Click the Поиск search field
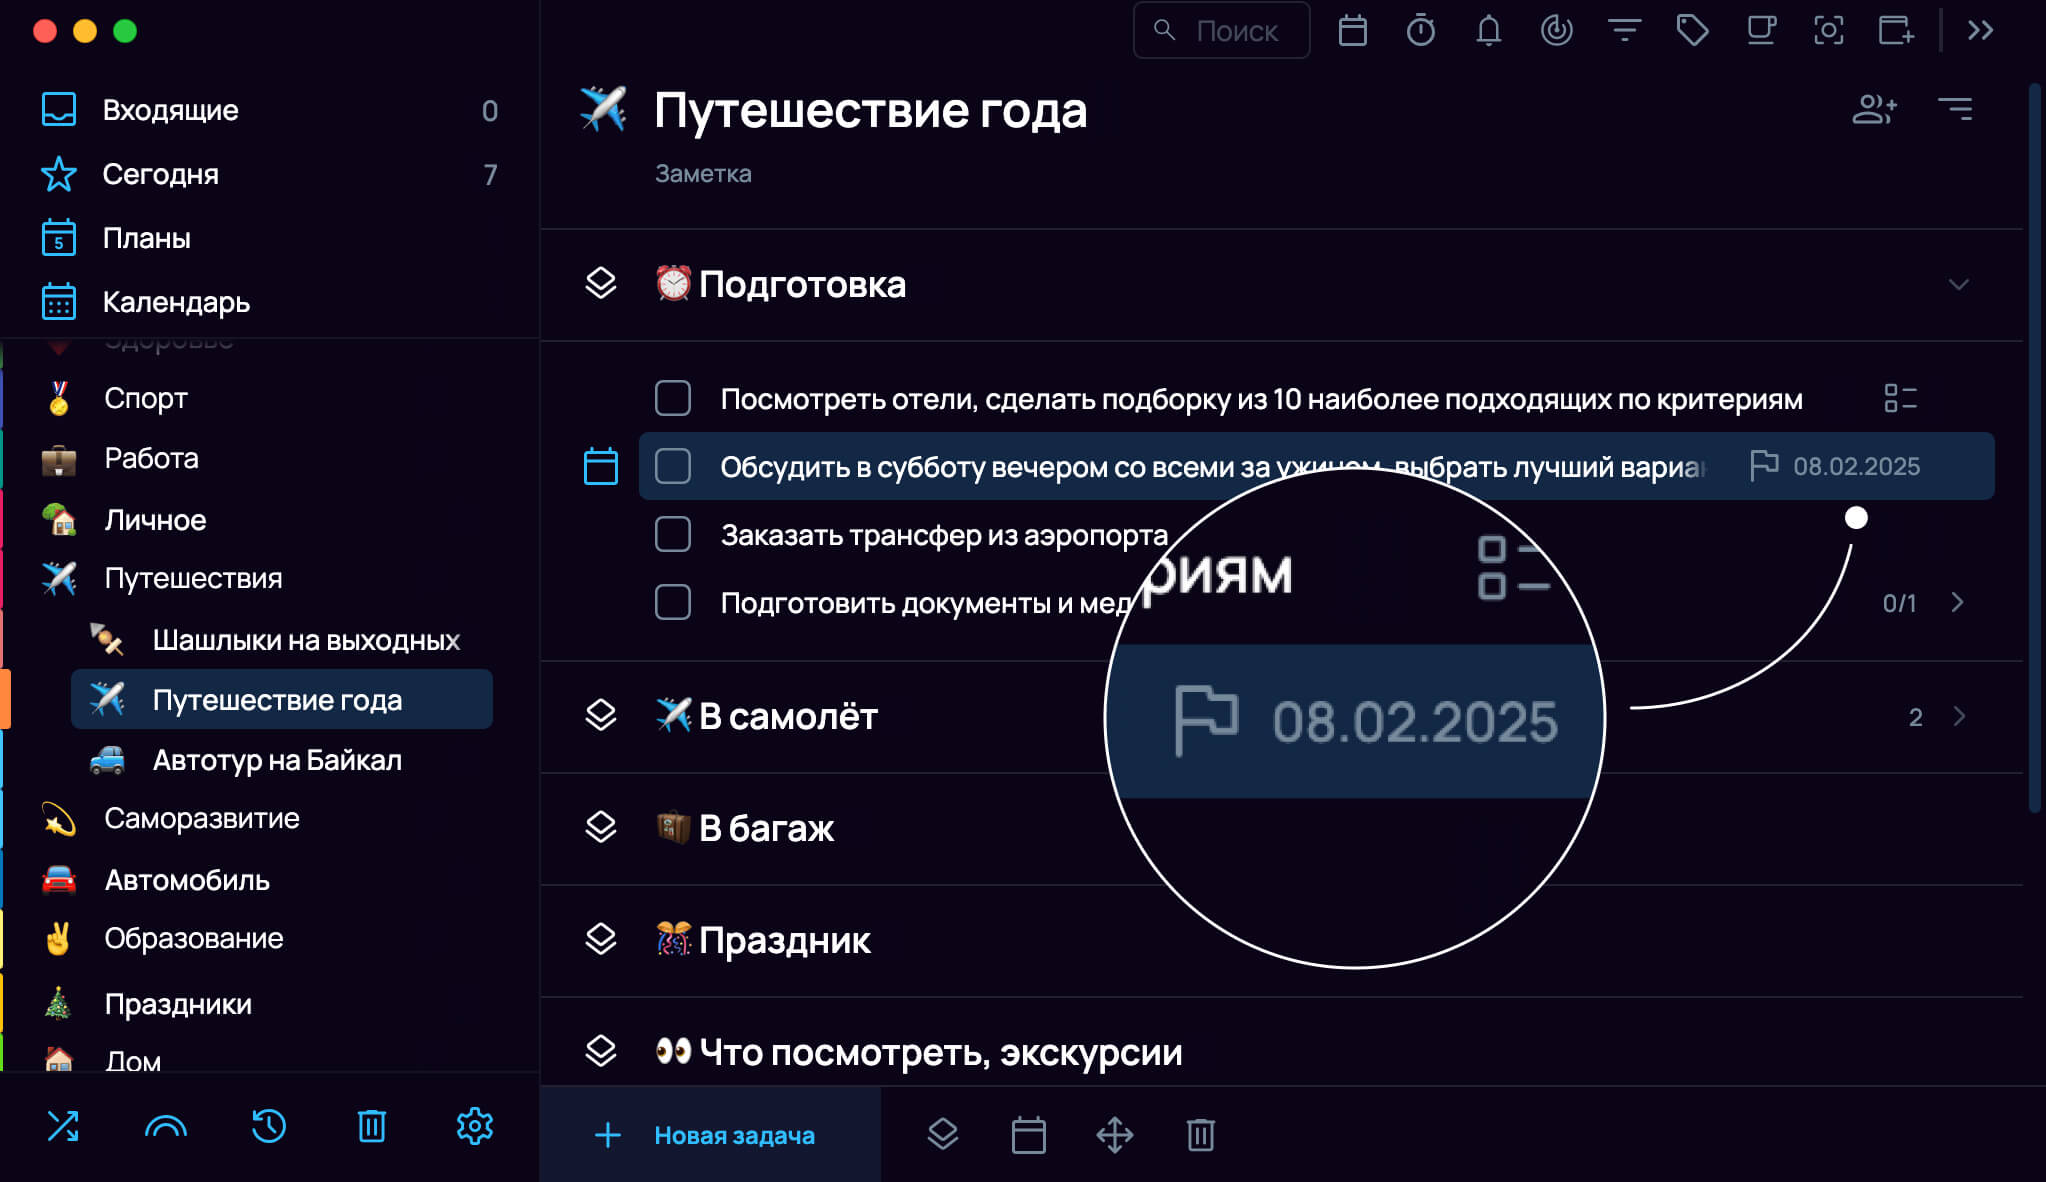The image size is (2046, 1182). pyautogui.click(x=1222, y=30)
